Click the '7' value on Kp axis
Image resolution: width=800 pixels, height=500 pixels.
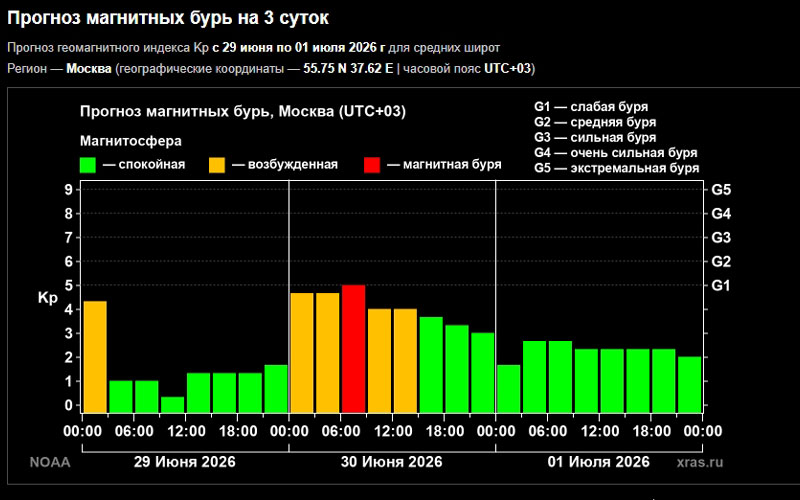click(x=69, y=238)
